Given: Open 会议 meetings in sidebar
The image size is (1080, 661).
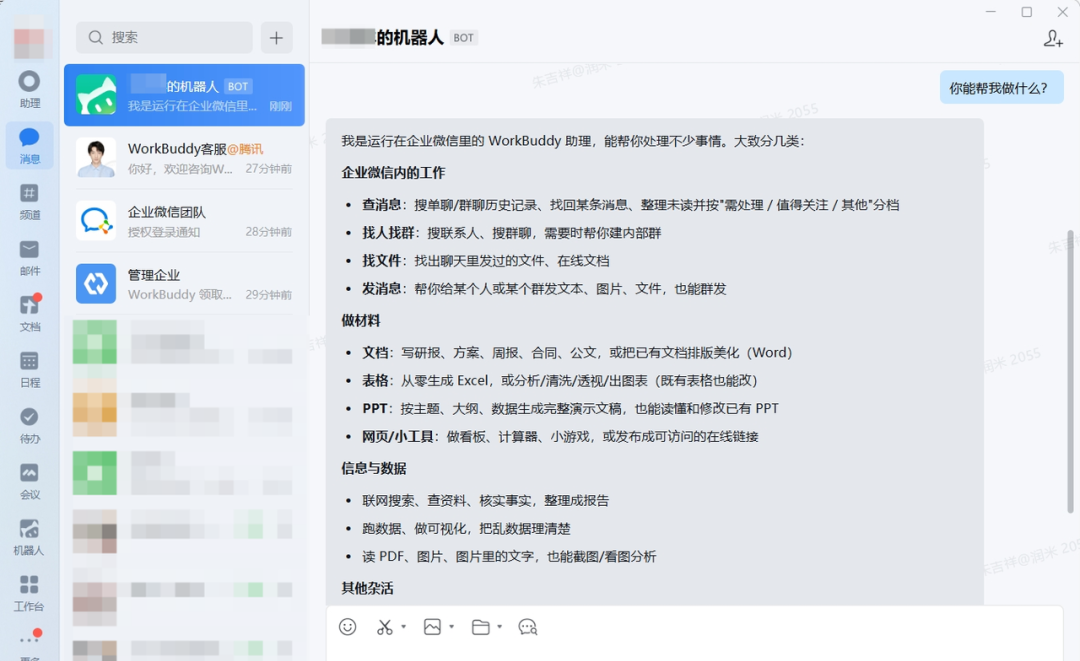Looking at the screenshot, I should (29, 481).
